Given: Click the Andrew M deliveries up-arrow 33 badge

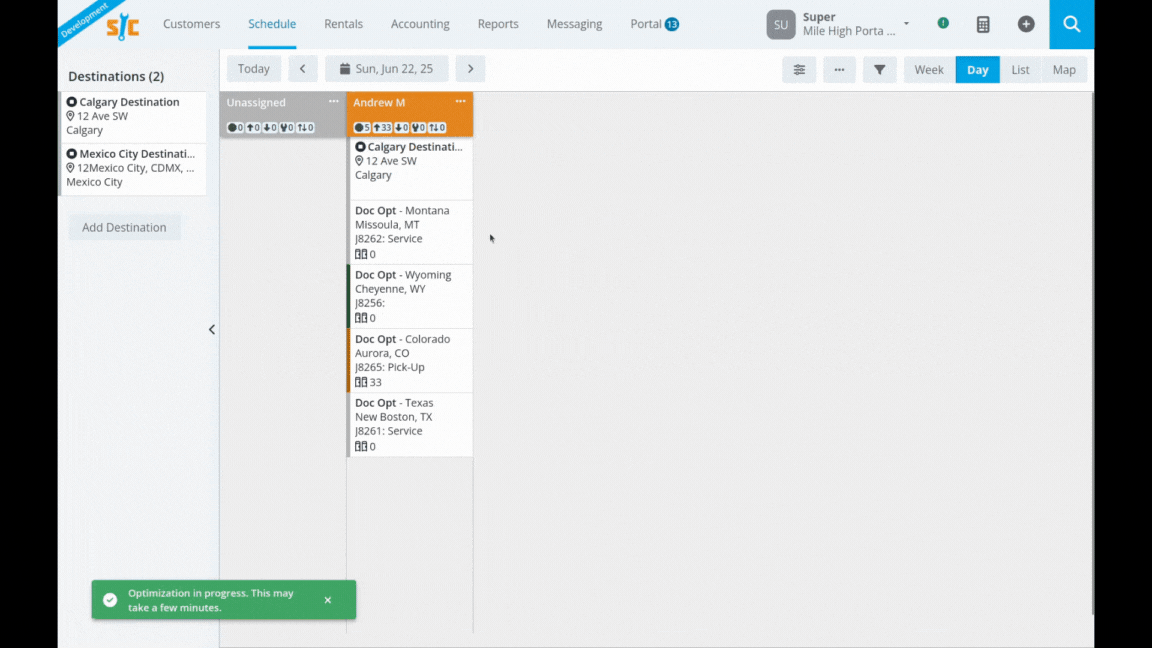Looking at the screenshot, I should click(x=382, y=127).
